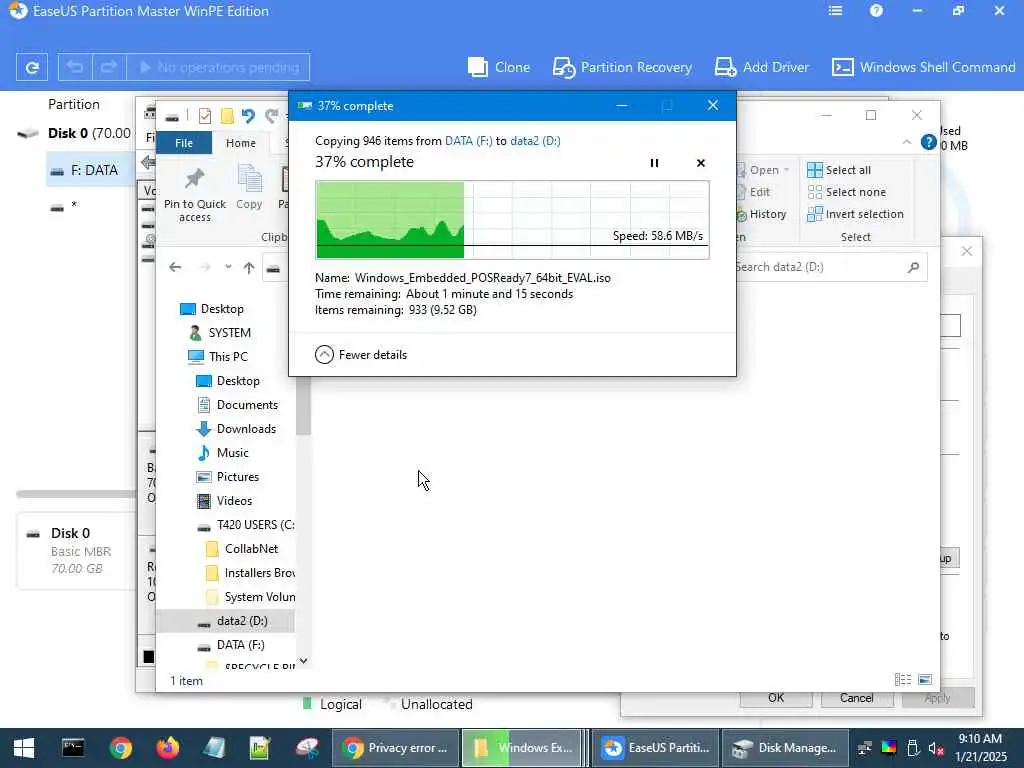Click the EaseUS redo arrow
Image resolution: width=1024 pixels, height=768 pixels.
click(x=108, y=67)
